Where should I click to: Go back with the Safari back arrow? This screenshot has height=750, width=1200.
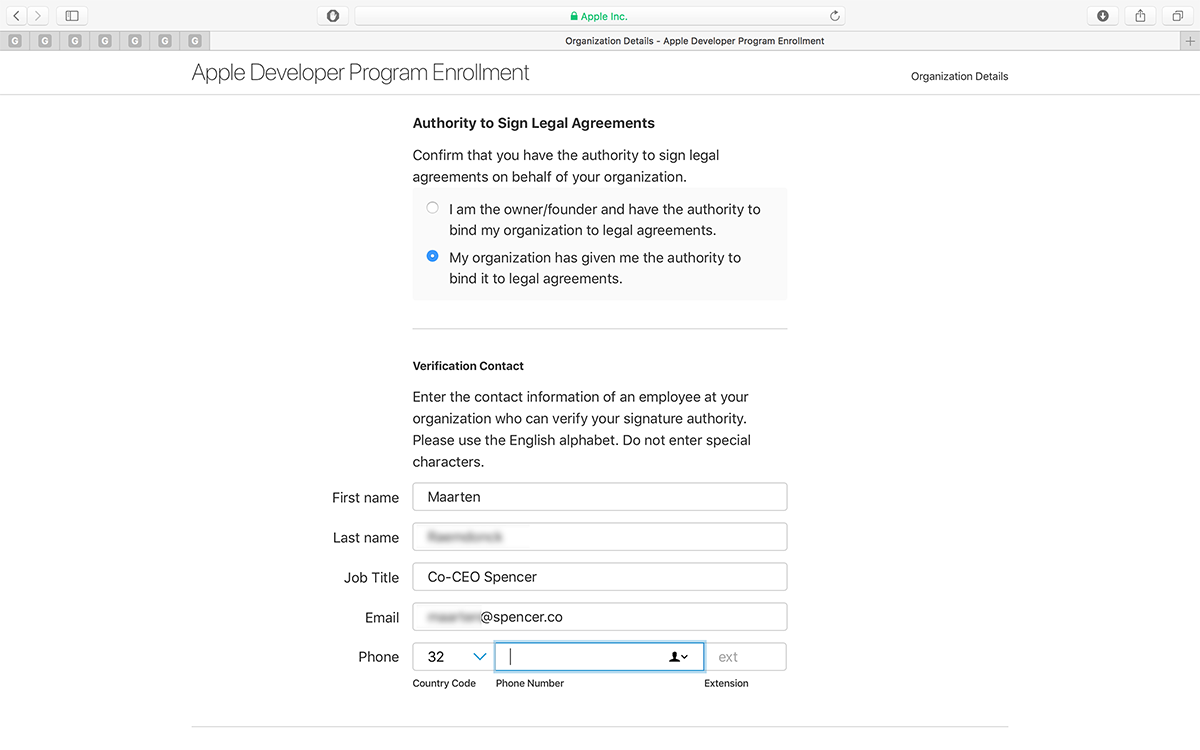tap(16, 16)
